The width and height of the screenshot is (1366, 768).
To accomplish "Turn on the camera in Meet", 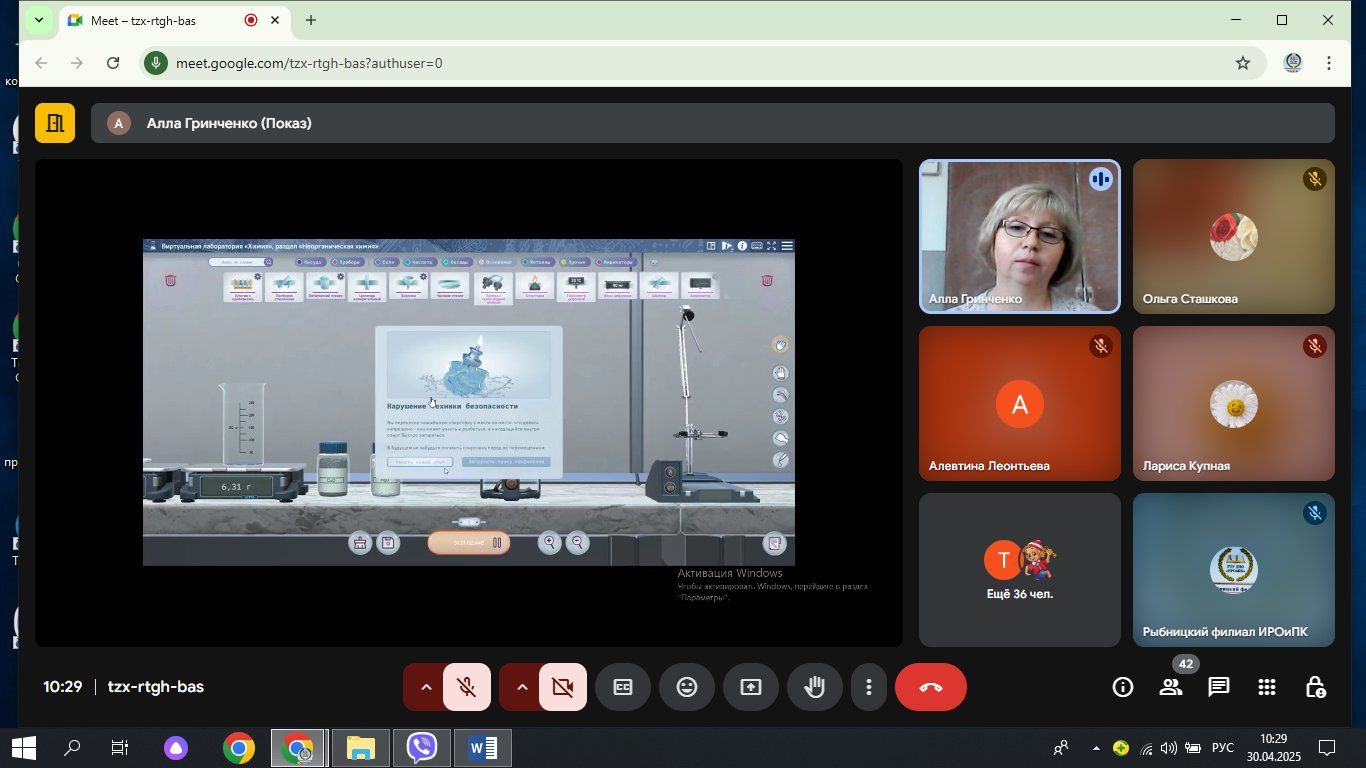I will click(x=562, y=687).
